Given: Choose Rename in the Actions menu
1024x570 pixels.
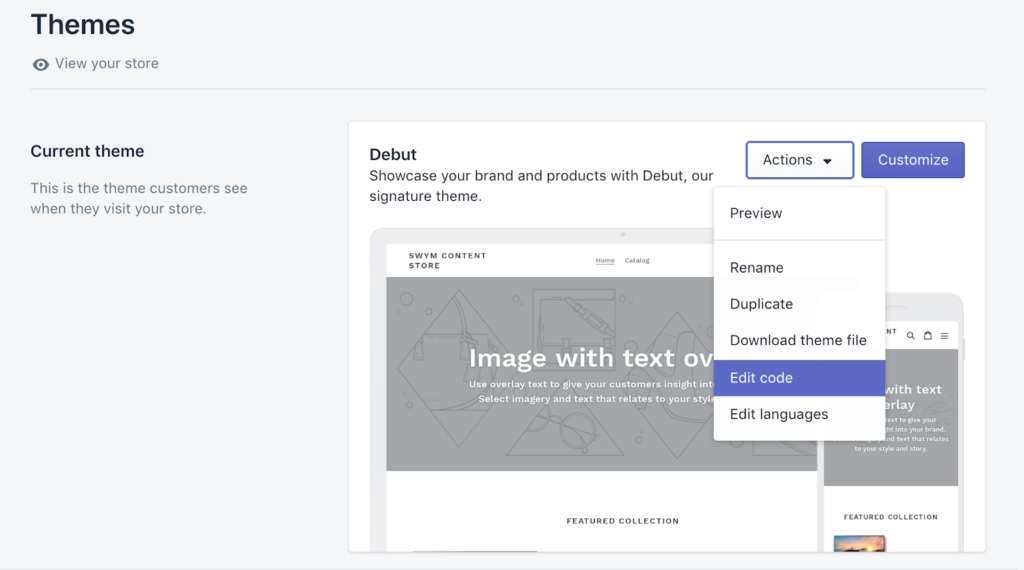Looking at the screenshot, I should coord(799,268).
